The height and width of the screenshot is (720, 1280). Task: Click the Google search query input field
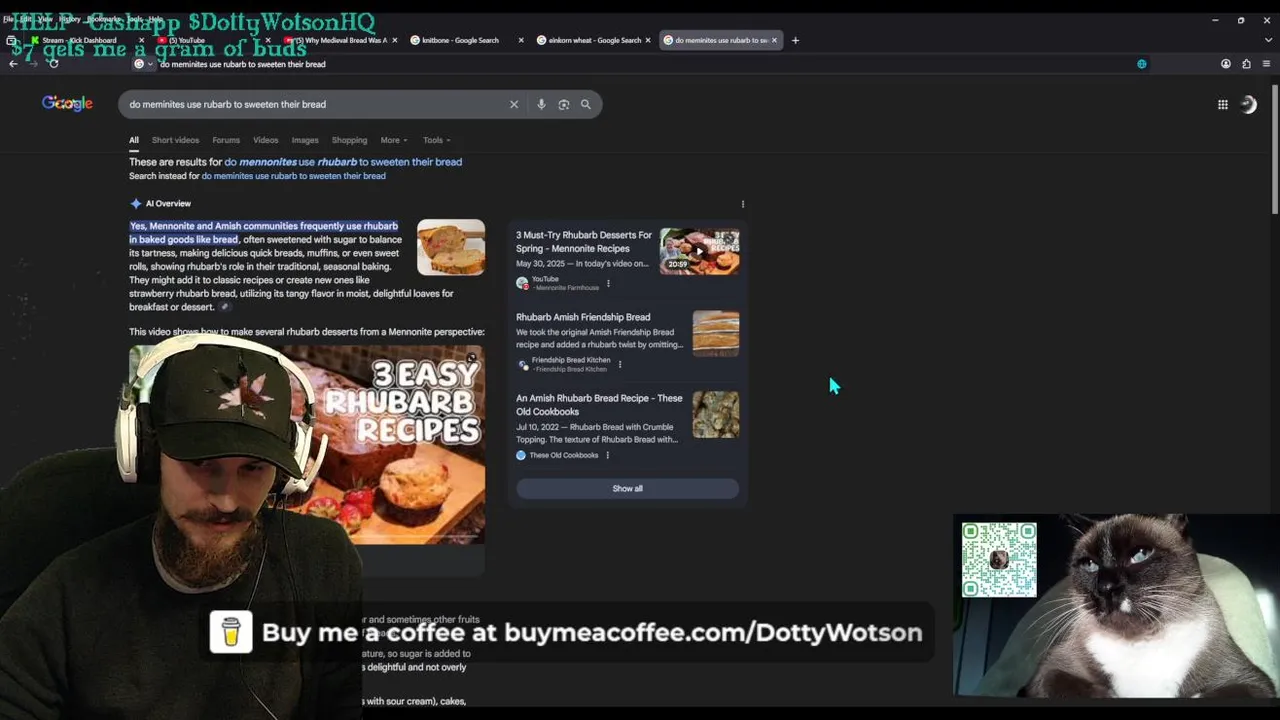[315, 104]
